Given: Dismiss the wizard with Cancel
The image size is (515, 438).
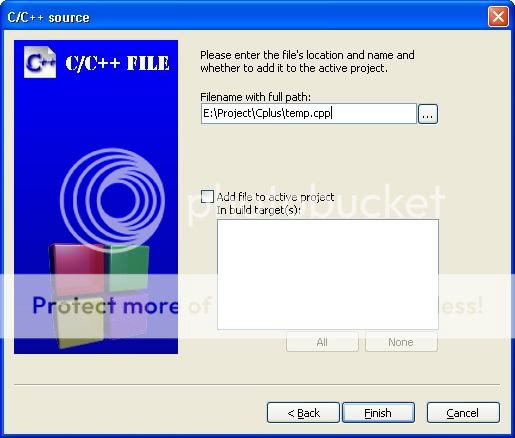Looking at the screenshot, I should click(463, 413).
